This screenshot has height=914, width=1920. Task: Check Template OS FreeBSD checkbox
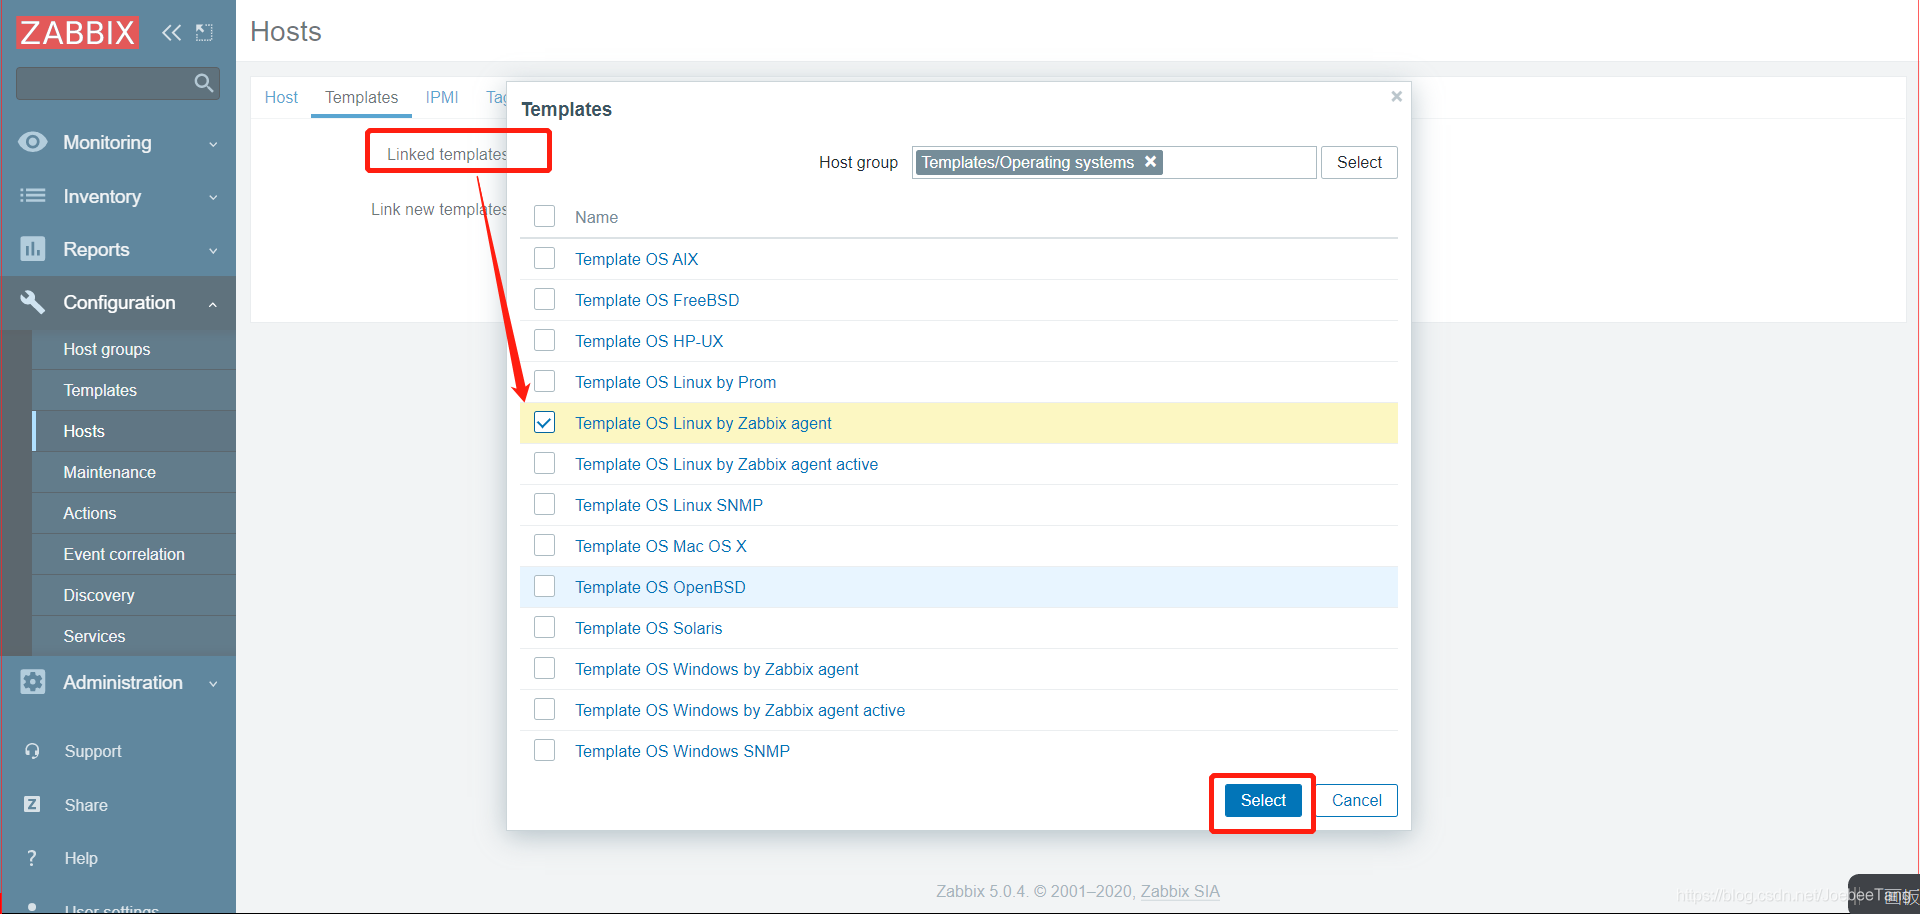click(544, 299)
